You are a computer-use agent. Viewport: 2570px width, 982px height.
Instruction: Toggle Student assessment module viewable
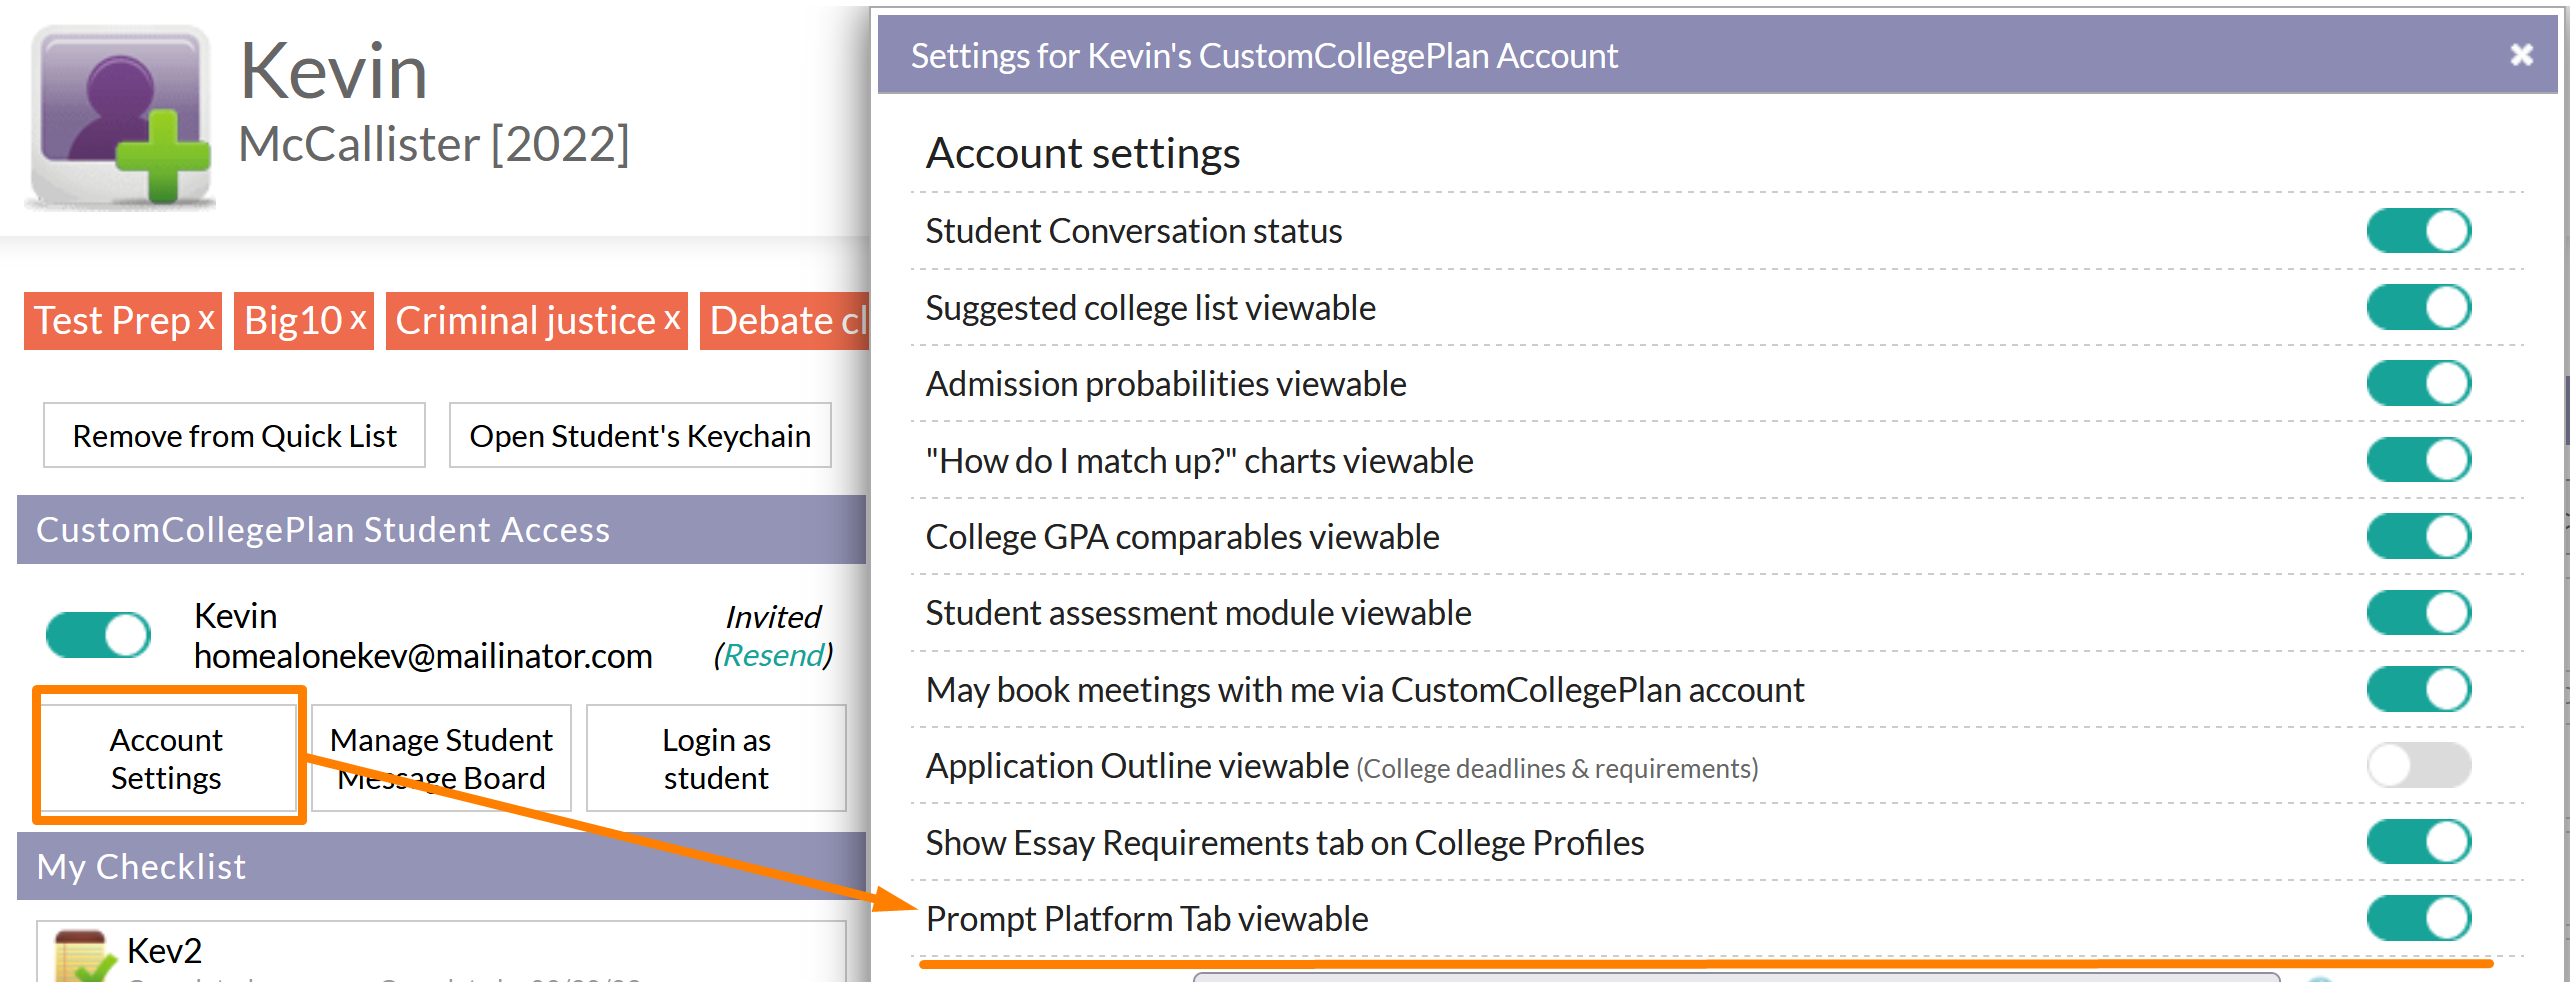tap(2418, 612)
